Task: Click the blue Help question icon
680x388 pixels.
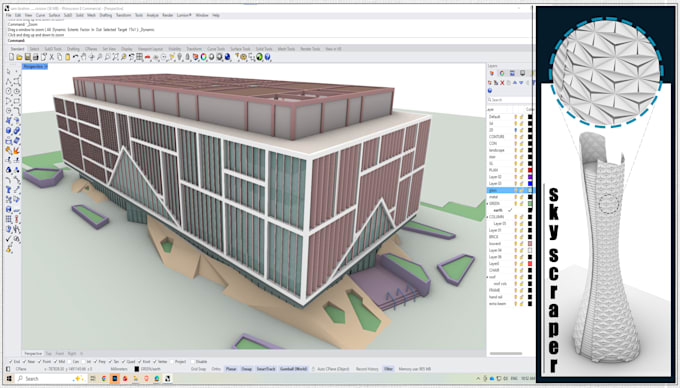Action: pyautogui.click(x=268, y=57)
